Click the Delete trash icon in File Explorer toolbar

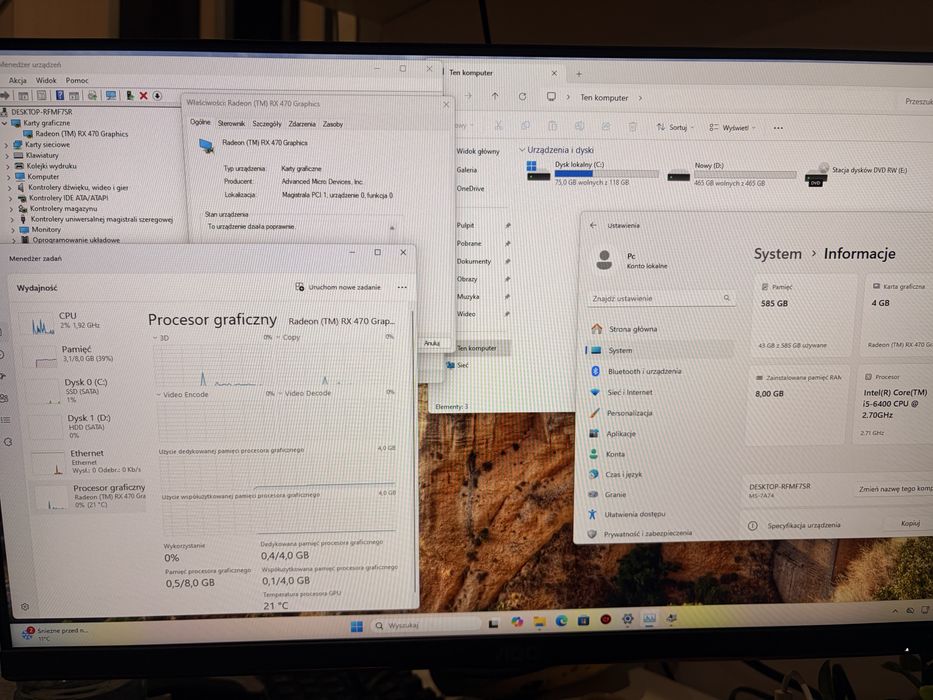click(633, 126)
